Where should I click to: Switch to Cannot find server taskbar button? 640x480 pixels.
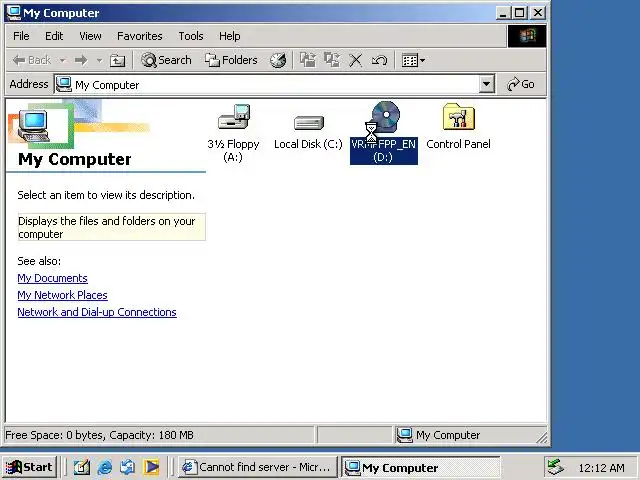257,467
